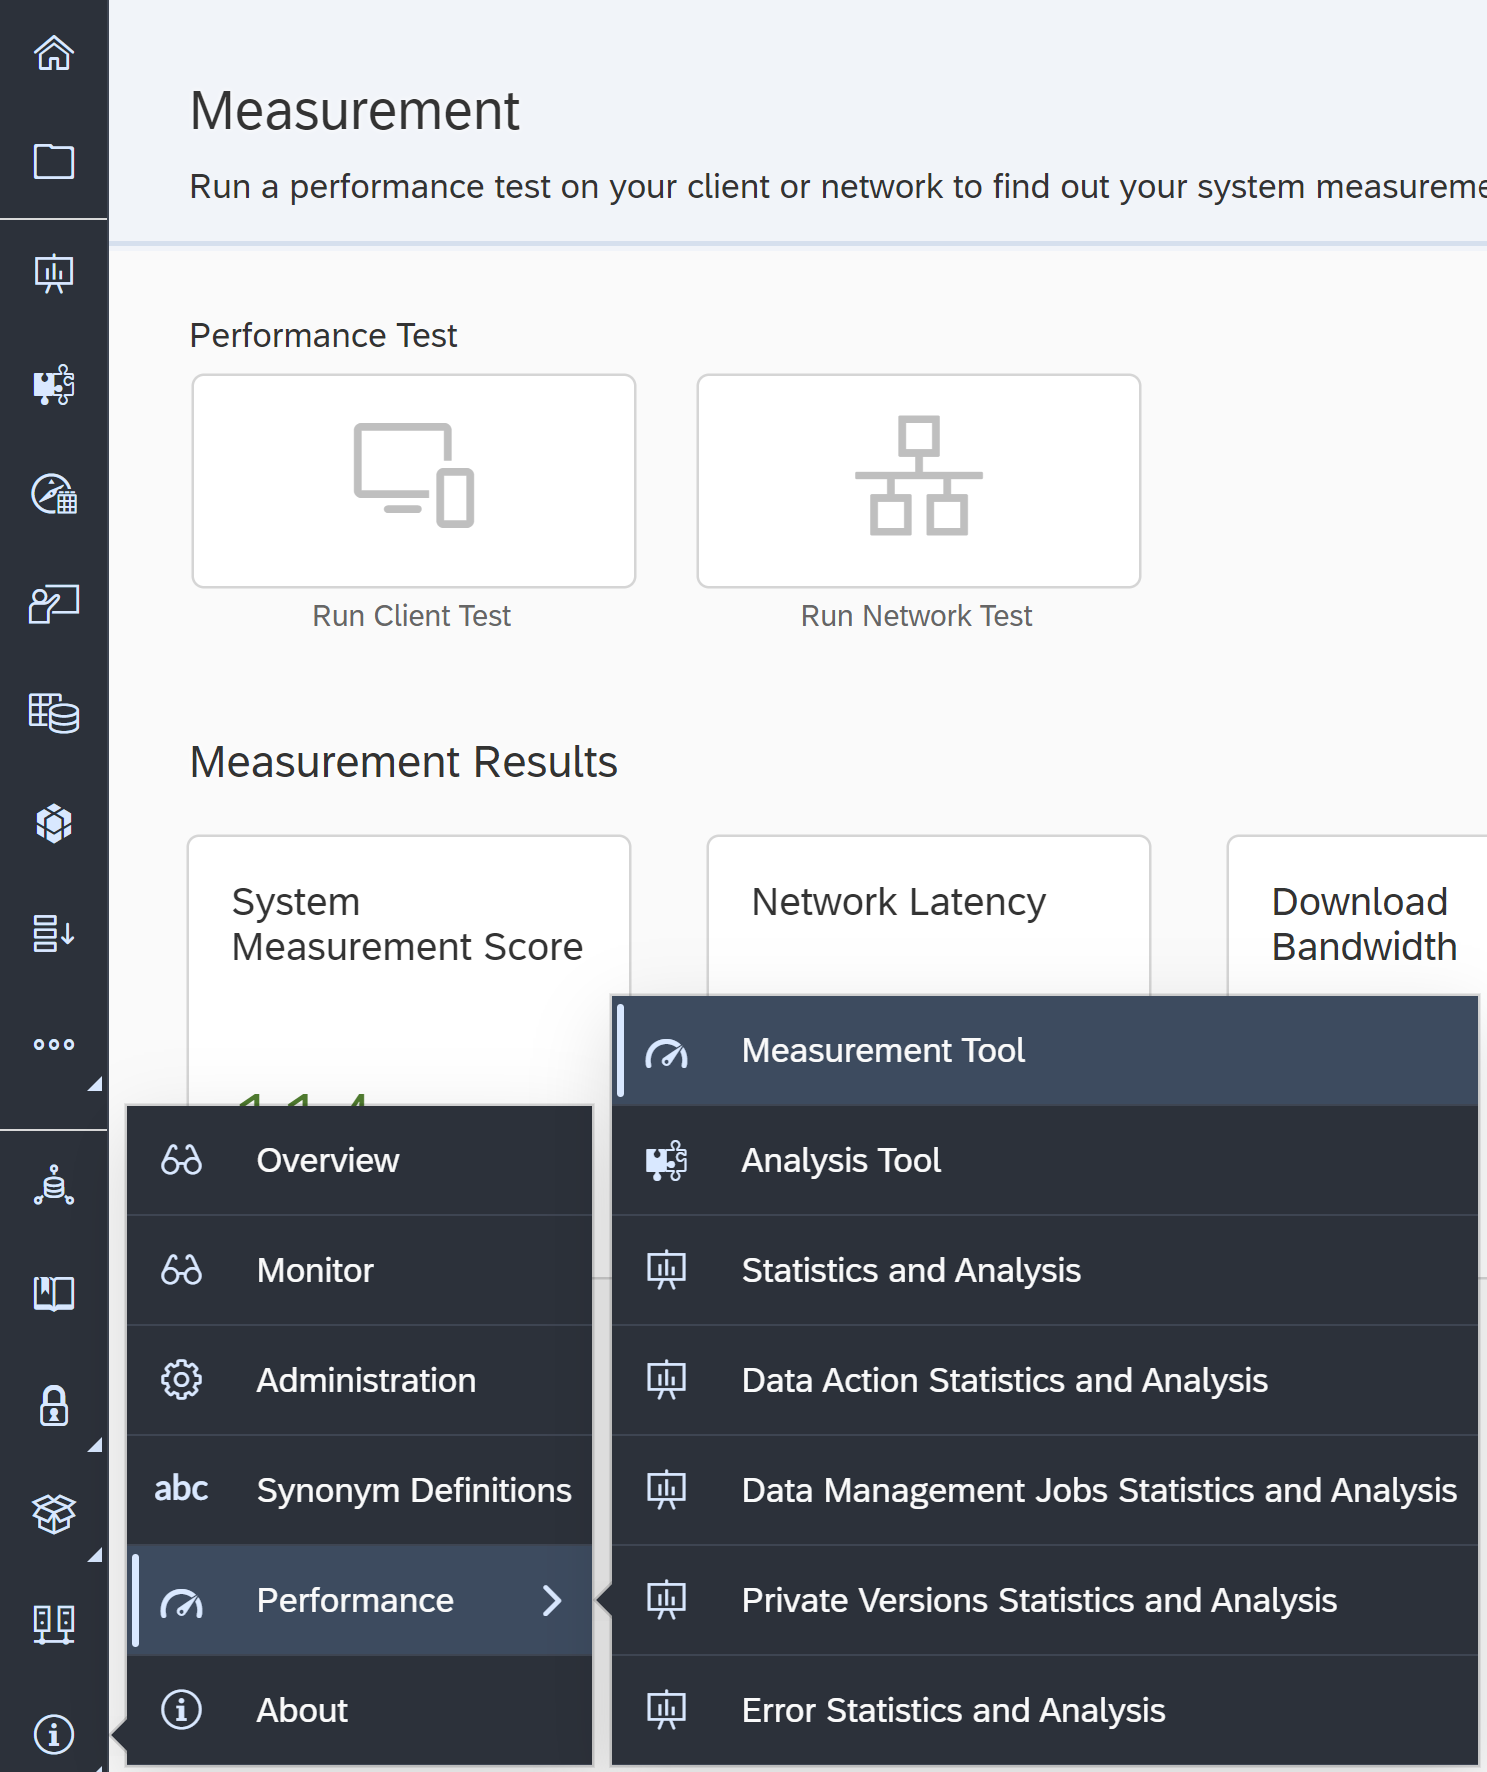Select Performance menu entry
The image size is (1487, 1772).
360,1600
